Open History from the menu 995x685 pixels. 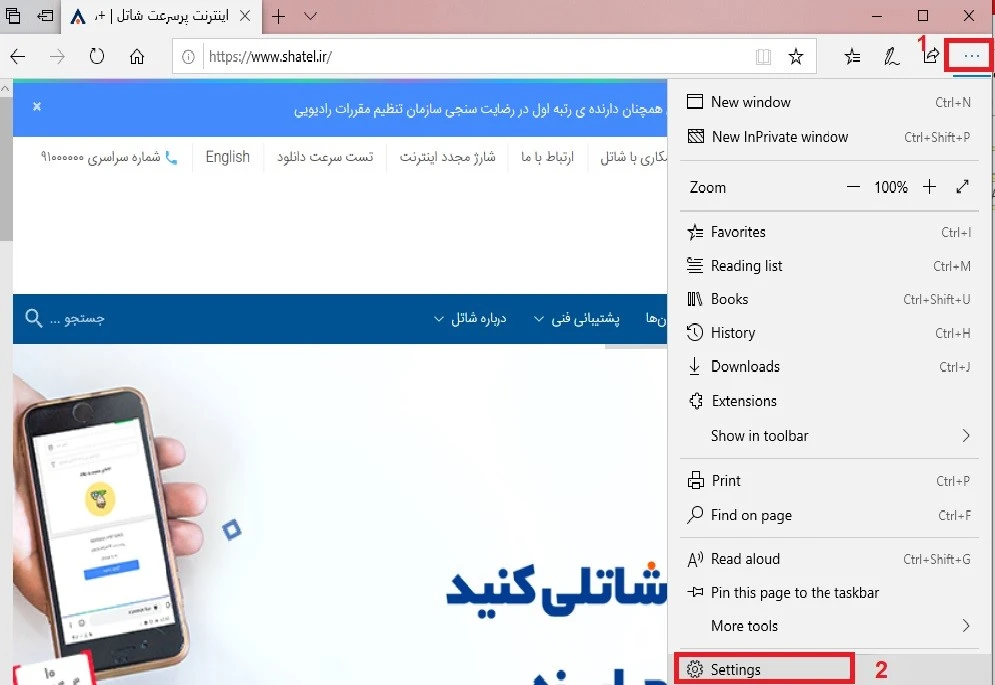[829, 333]
